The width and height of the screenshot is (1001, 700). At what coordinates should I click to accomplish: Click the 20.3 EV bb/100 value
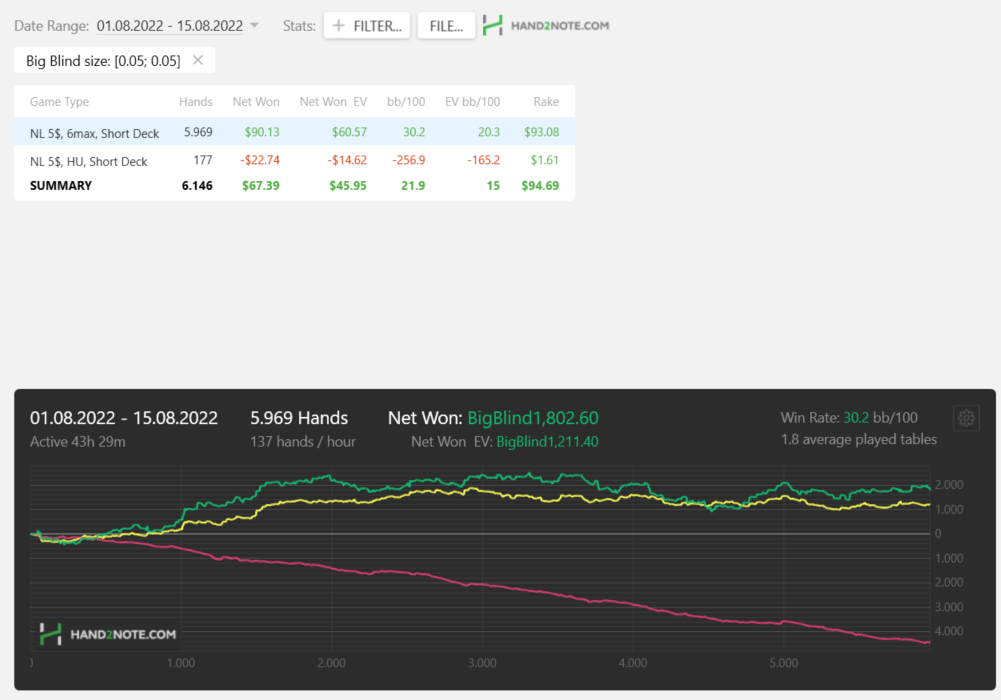(x=489, y=132)
